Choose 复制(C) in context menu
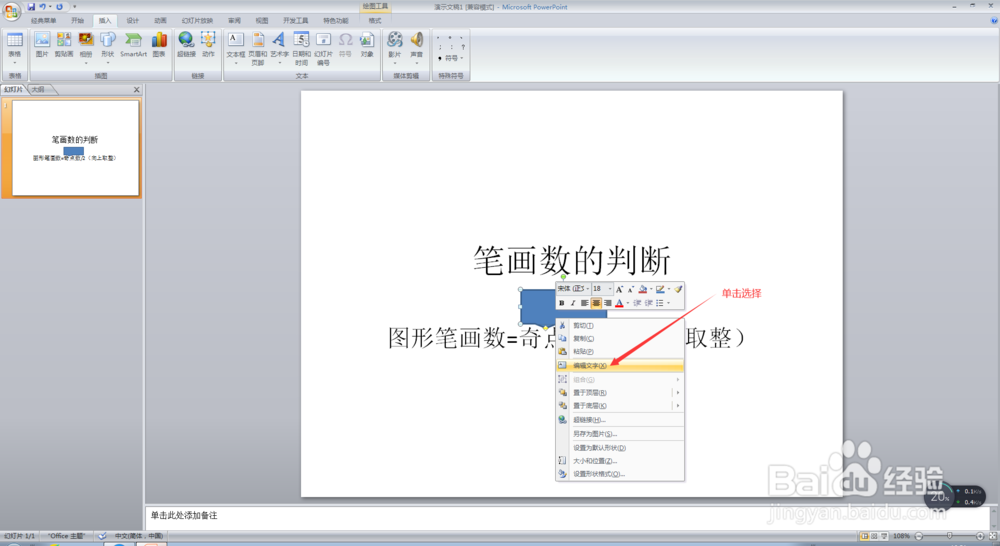 coord(620,339)
